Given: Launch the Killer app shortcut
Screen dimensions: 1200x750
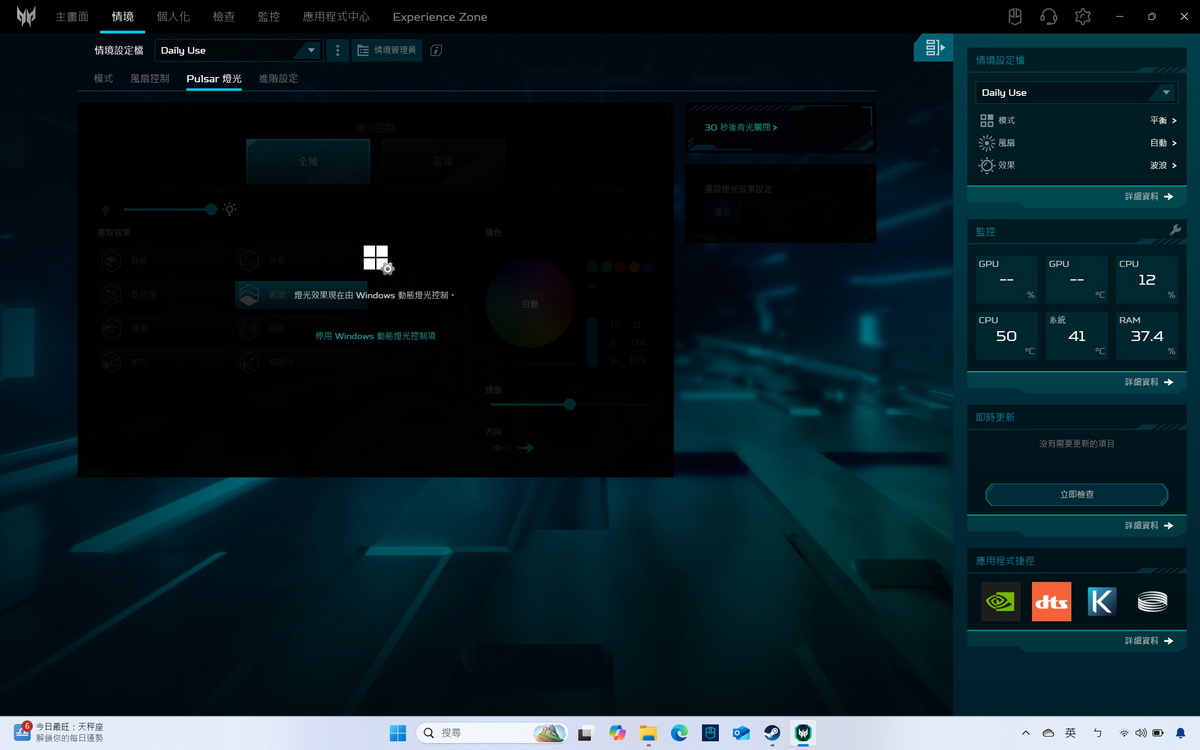Looking at the screenshot, I should coord(1101,601).
